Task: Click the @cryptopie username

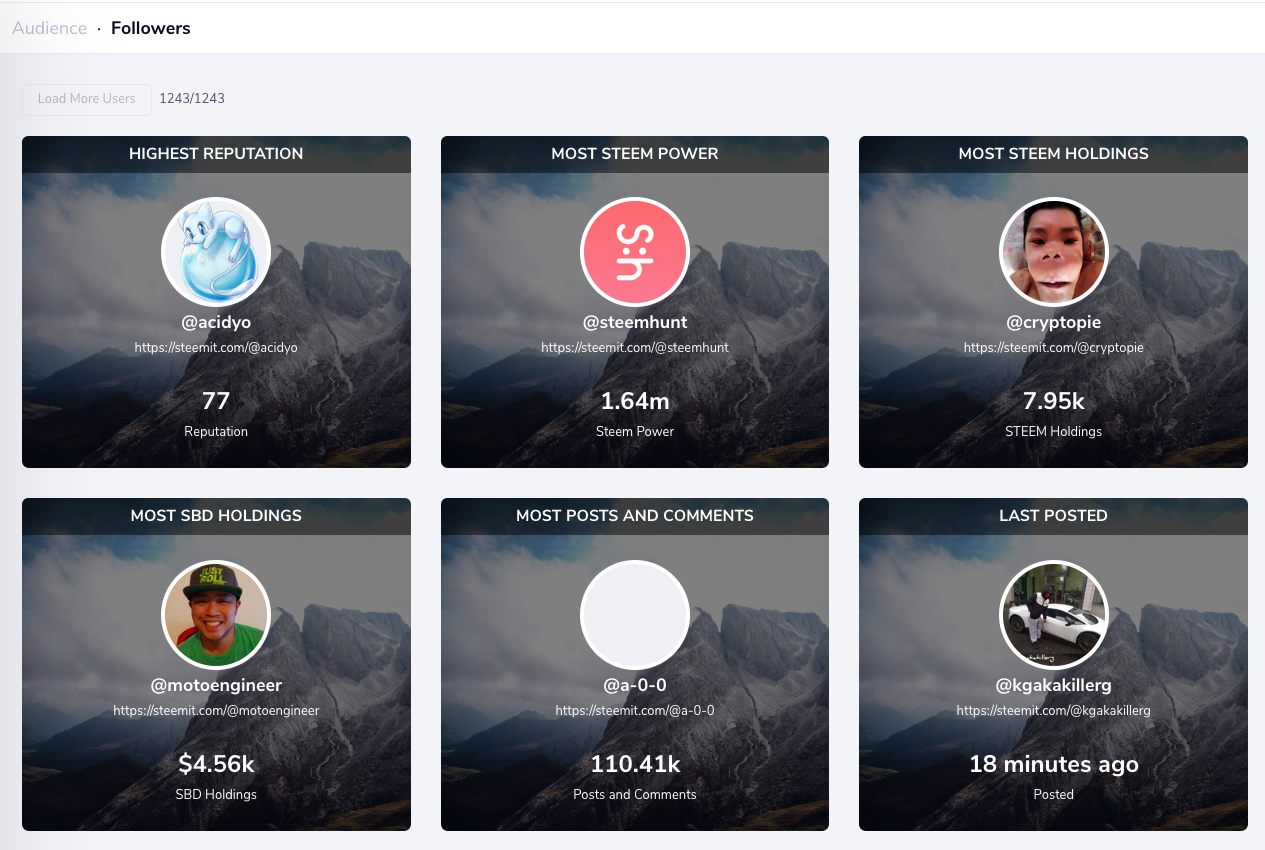Action: coord(1054,323)
